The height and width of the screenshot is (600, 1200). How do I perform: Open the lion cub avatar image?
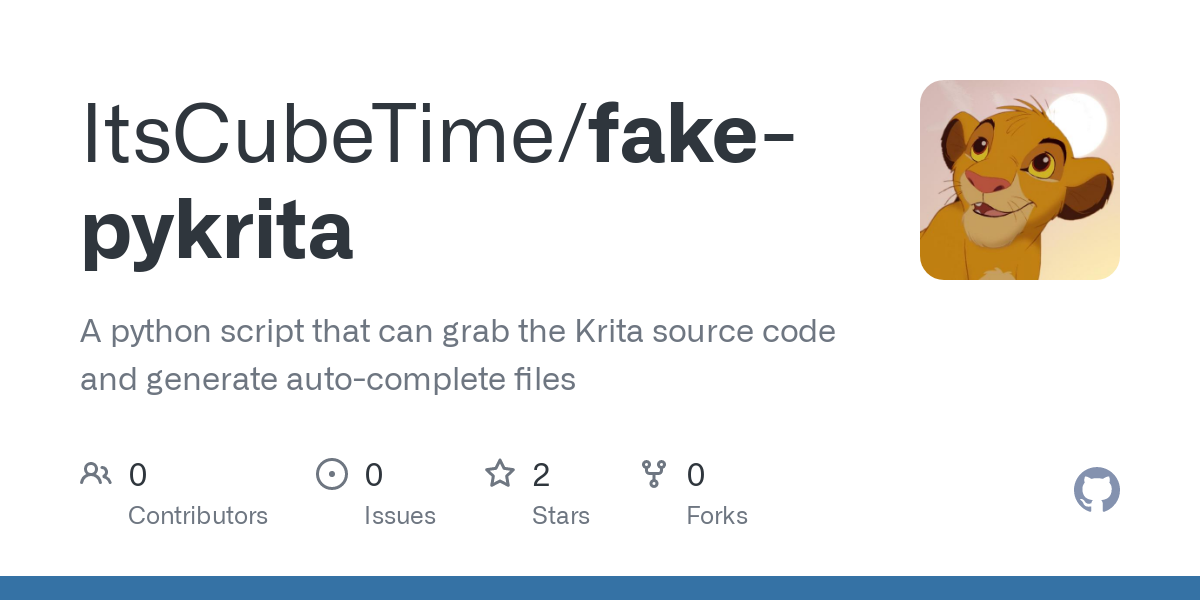point(1019,180)
